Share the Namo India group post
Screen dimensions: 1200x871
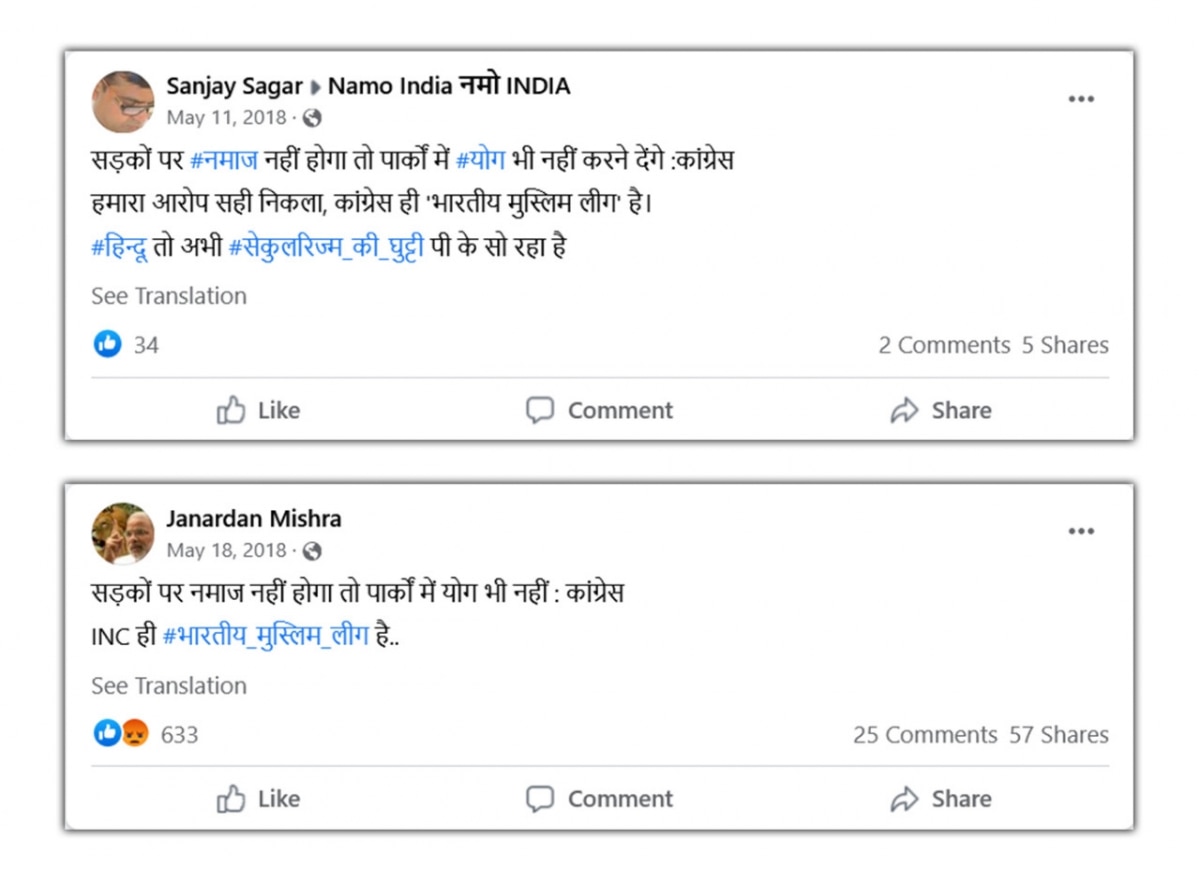(x=941, y=410)
